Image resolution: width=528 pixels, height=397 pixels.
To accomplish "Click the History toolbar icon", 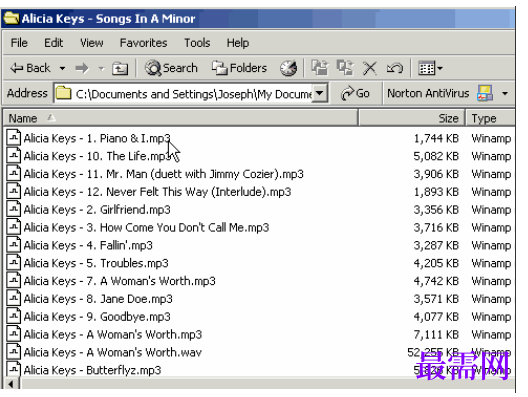I will pos(289,68).
